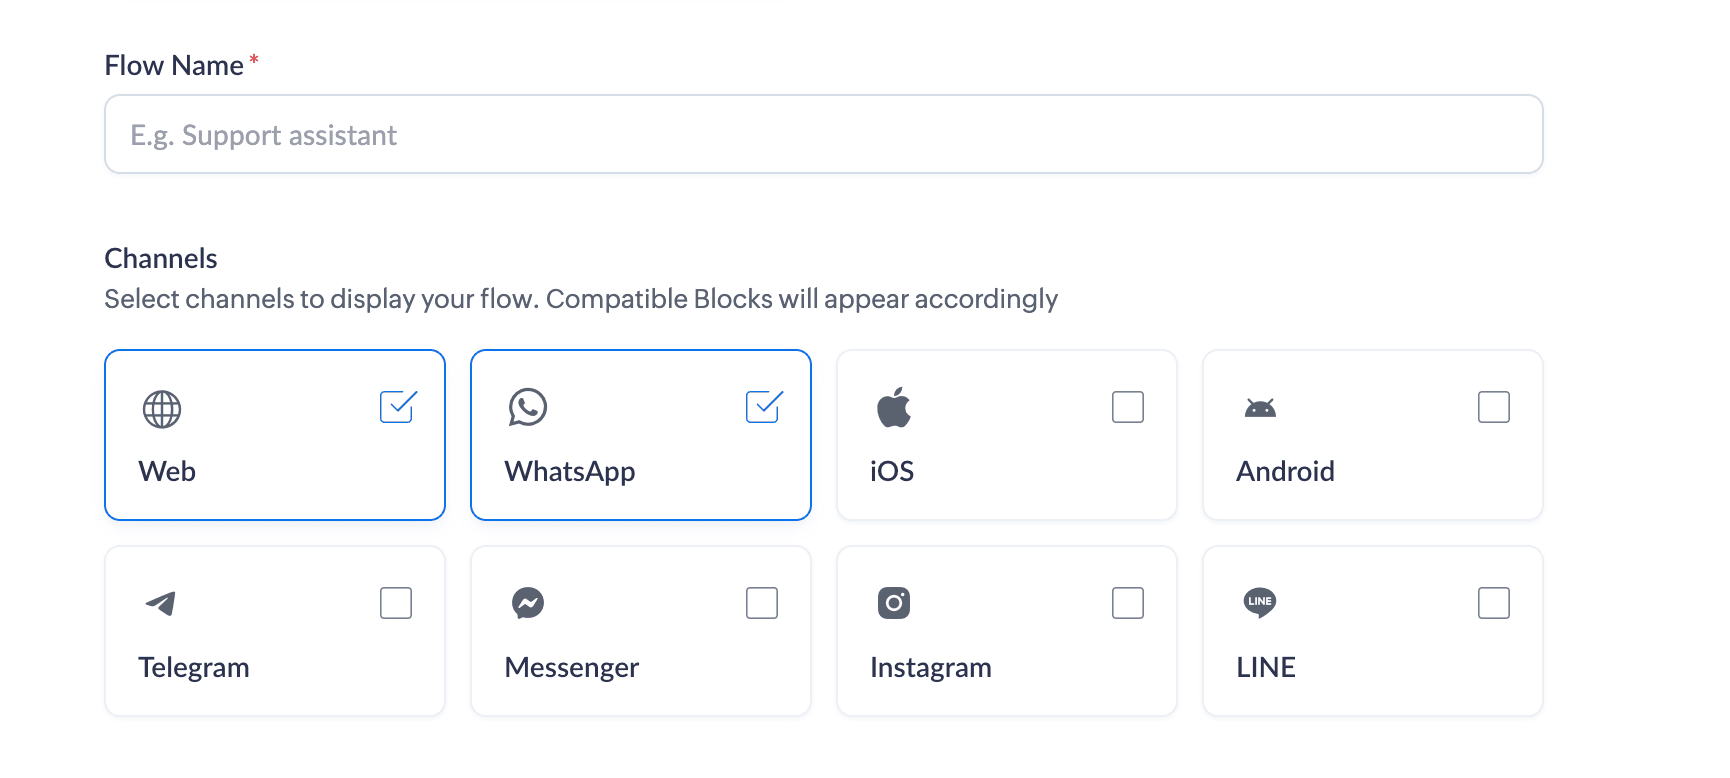Click the Instagram channel label
The image size is (1730, 778).
coord(931,667)
